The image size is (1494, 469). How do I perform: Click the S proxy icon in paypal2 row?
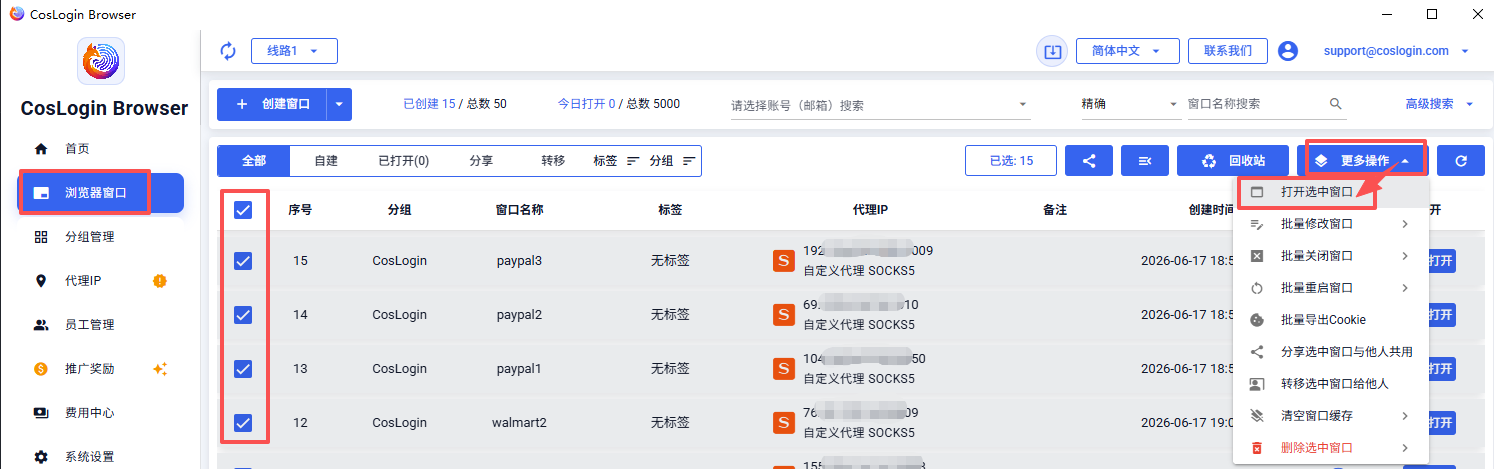click(x=785, y=315)
